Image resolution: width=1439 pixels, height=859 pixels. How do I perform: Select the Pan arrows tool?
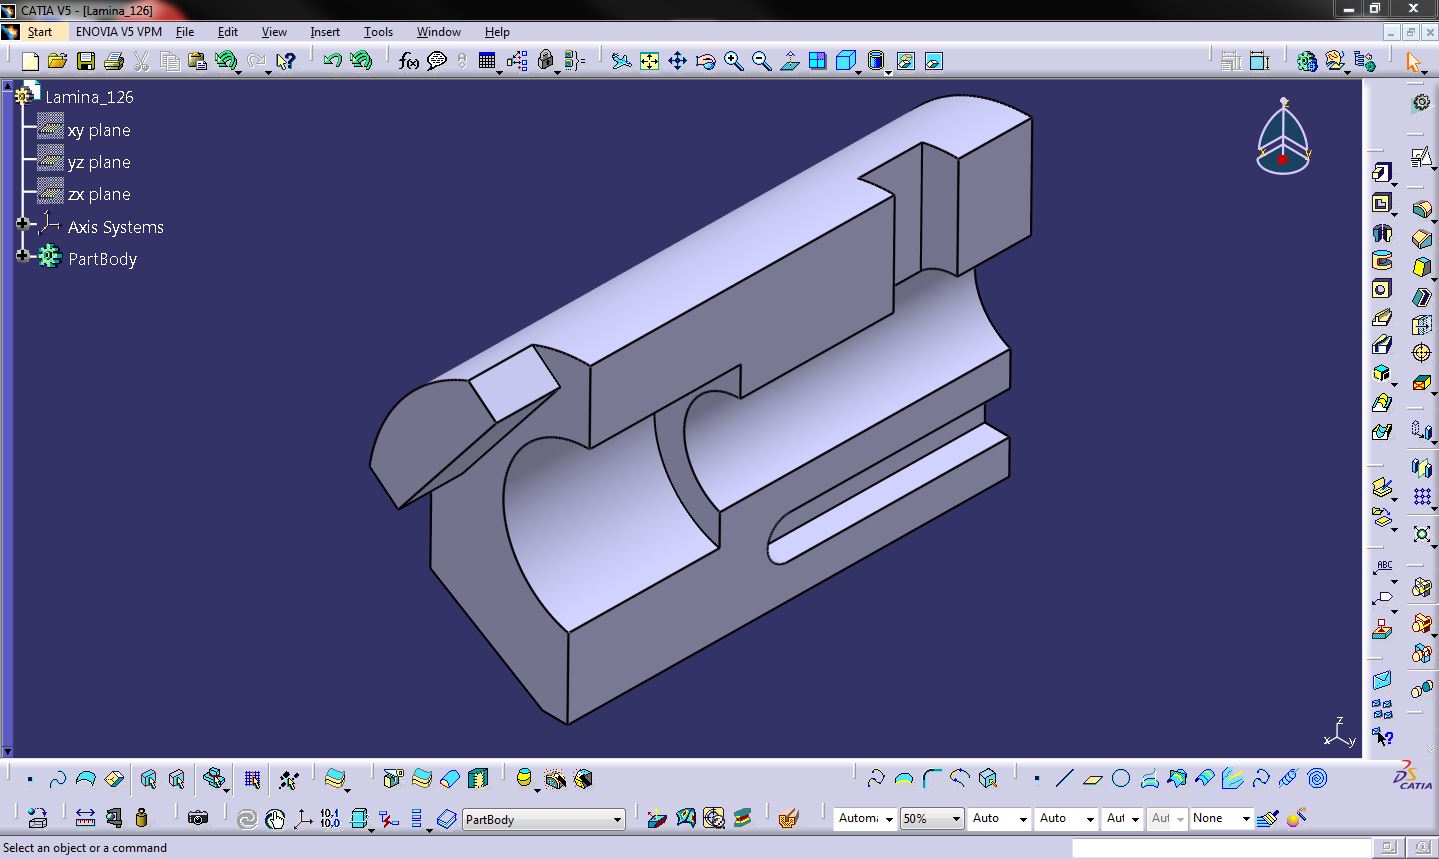click(677, 61)
